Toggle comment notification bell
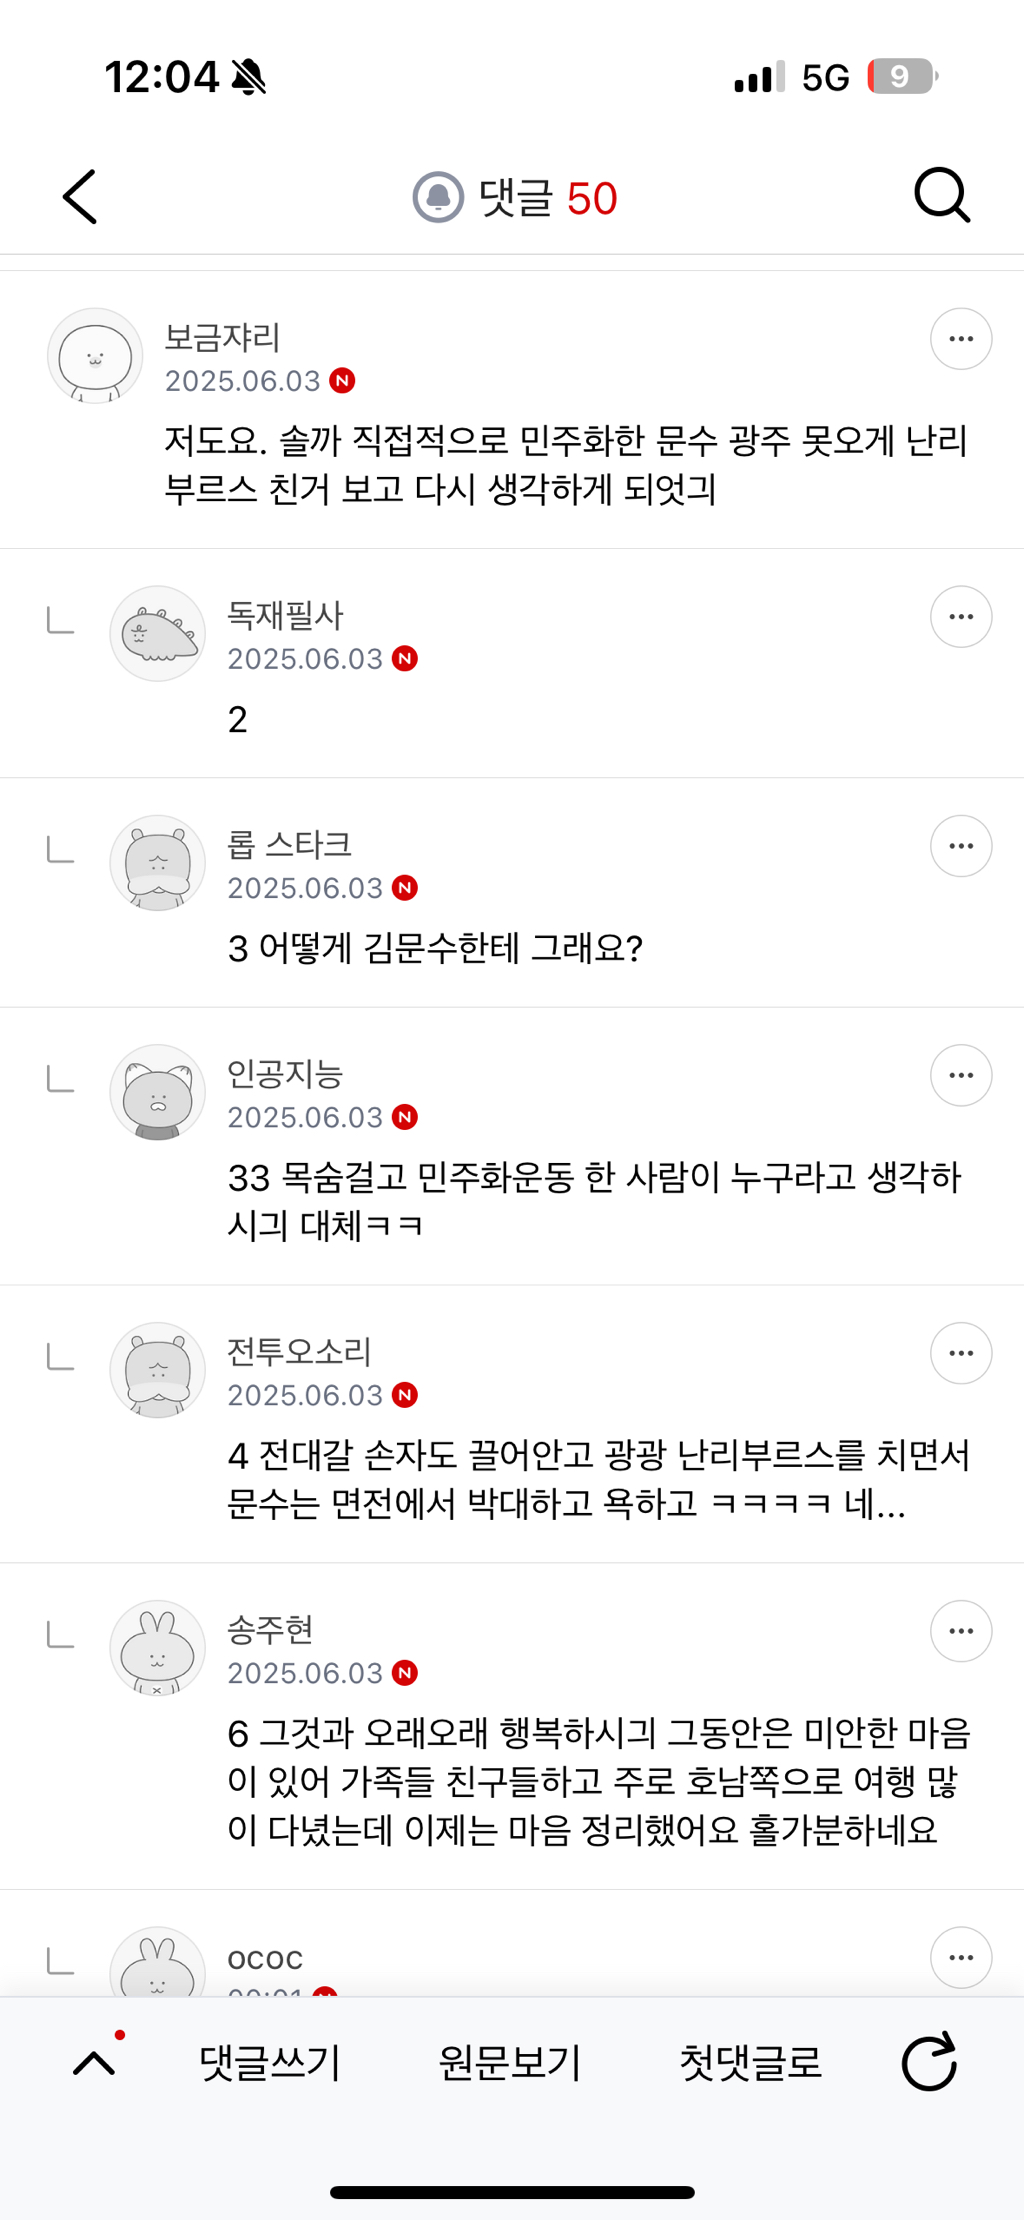Screen dimensions: 1024x2220 coord(438,197)
